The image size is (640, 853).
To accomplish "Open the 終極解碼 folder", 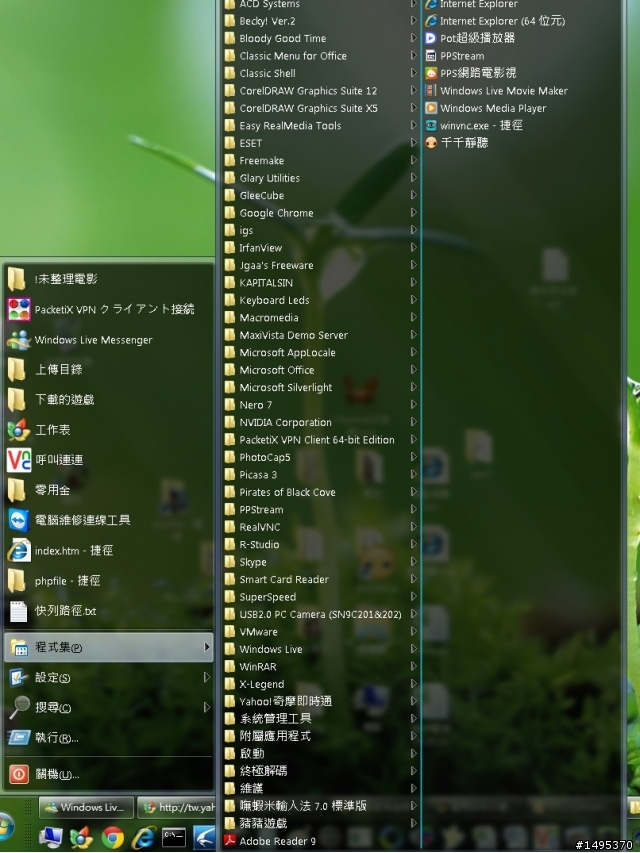I will (x=321, y=771).
